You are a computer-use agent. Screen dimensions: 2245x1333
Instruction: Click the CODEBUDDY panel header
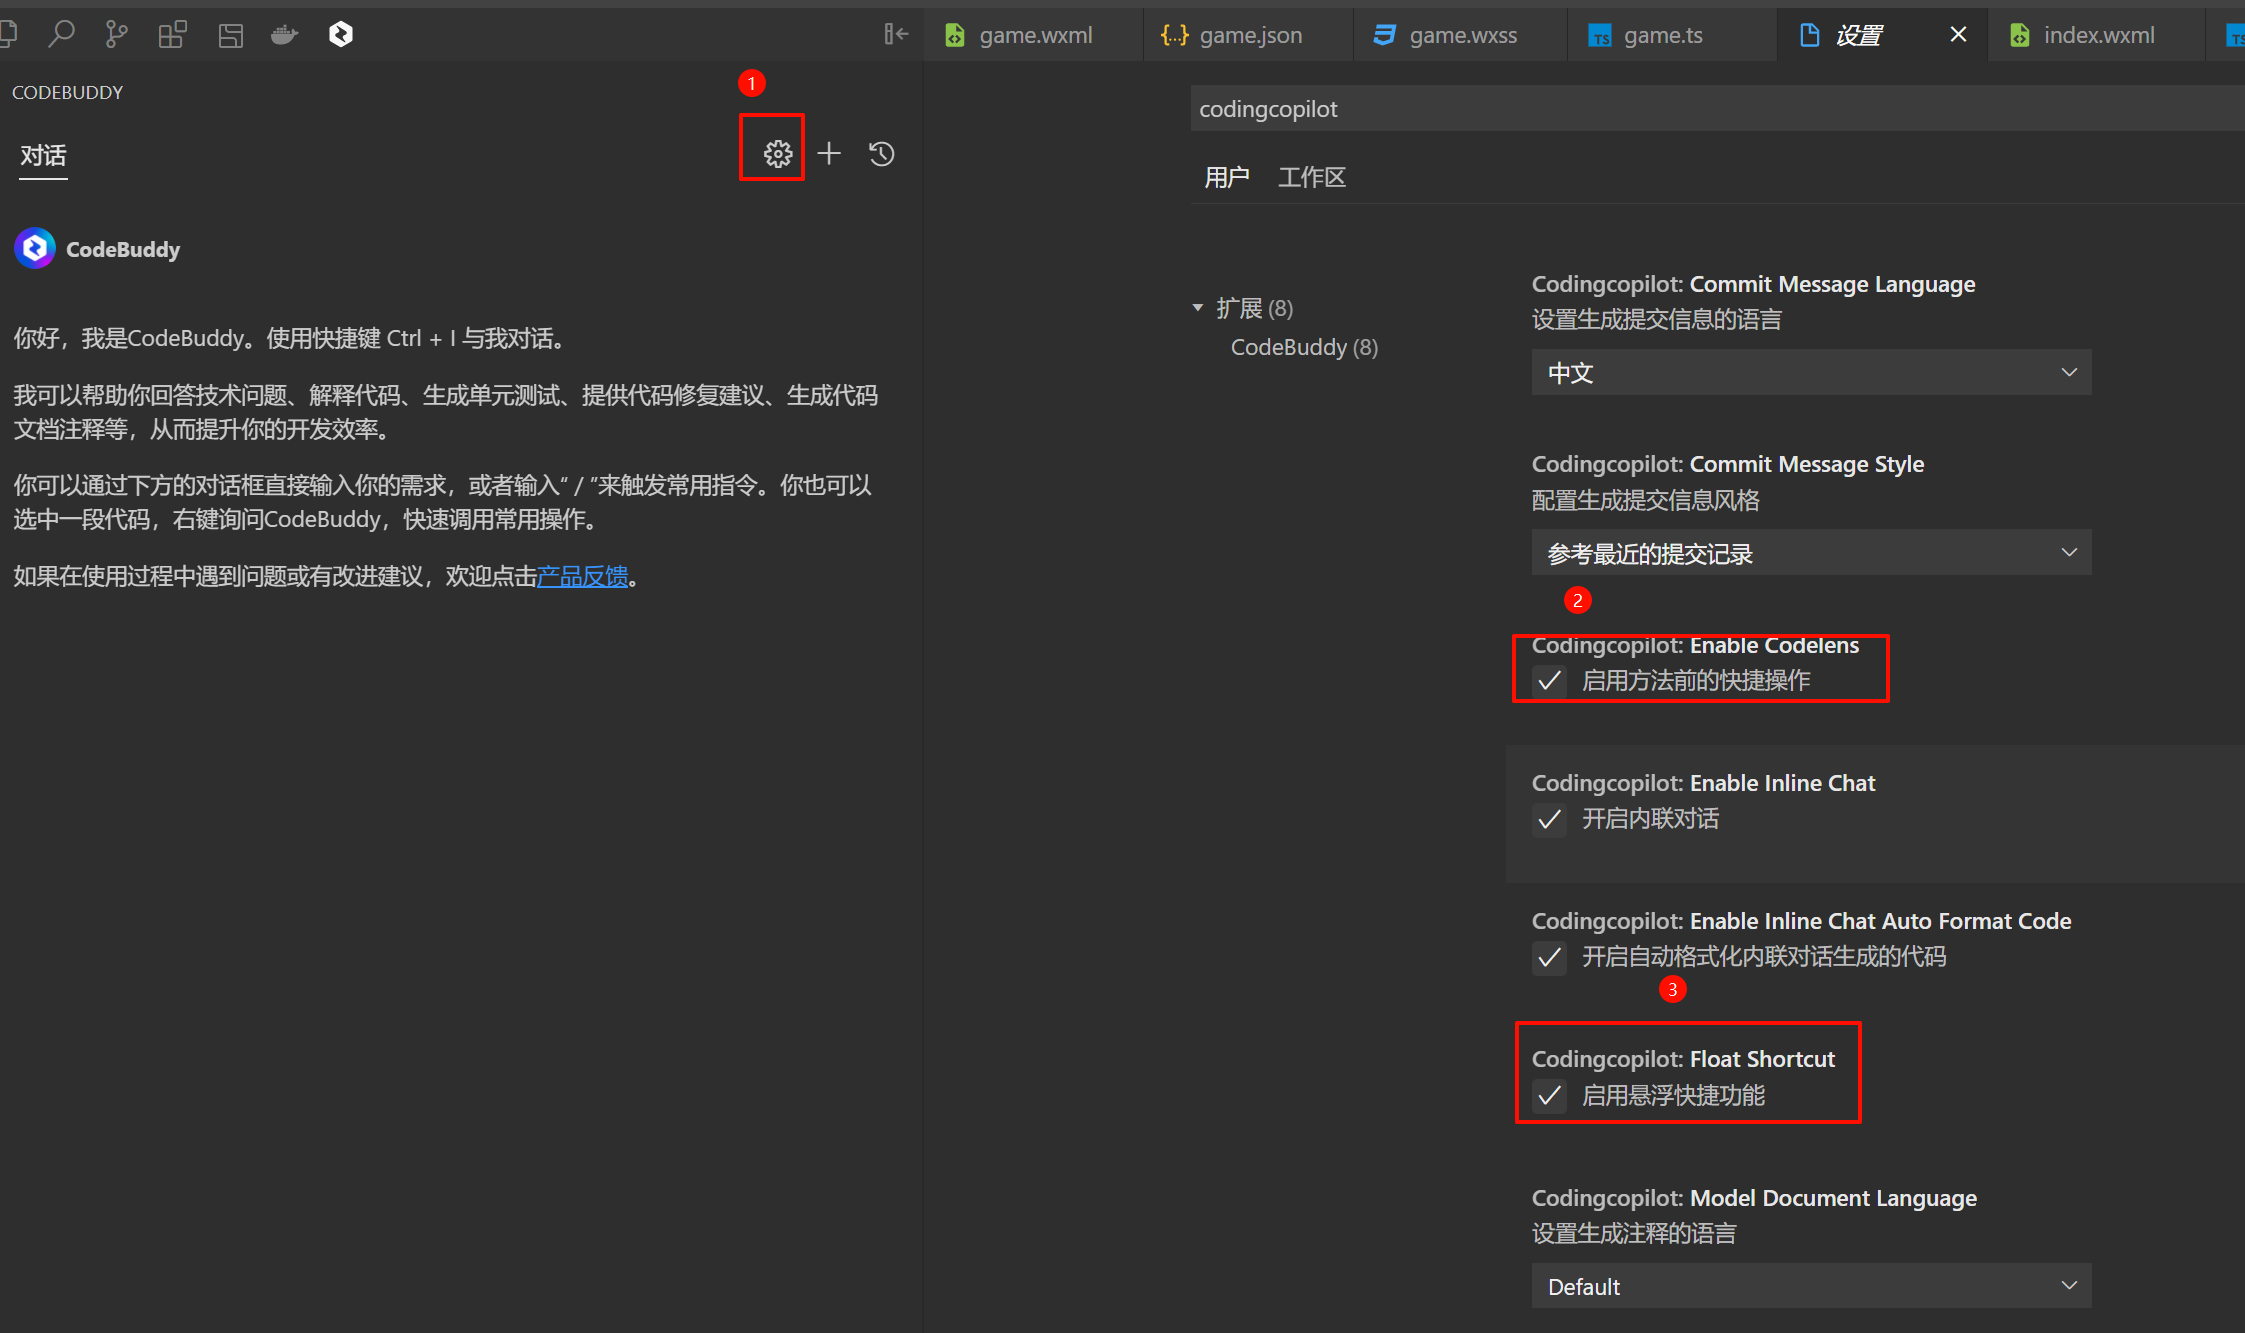[67, 92]
